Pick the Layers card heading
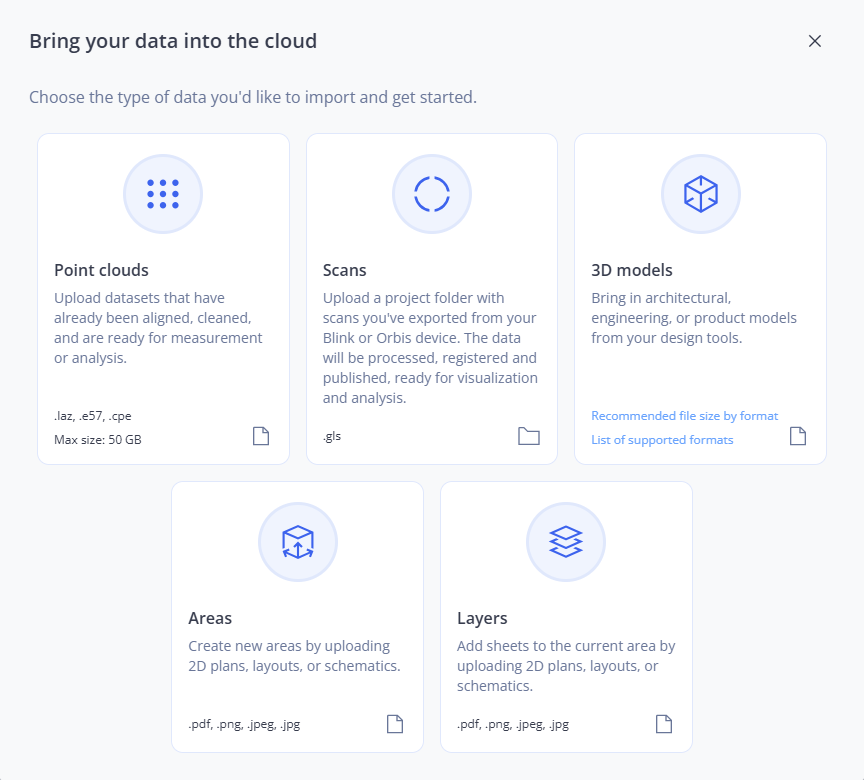This screenshot has height=780, width=864. pyautogui.click(x=482, y=618)
